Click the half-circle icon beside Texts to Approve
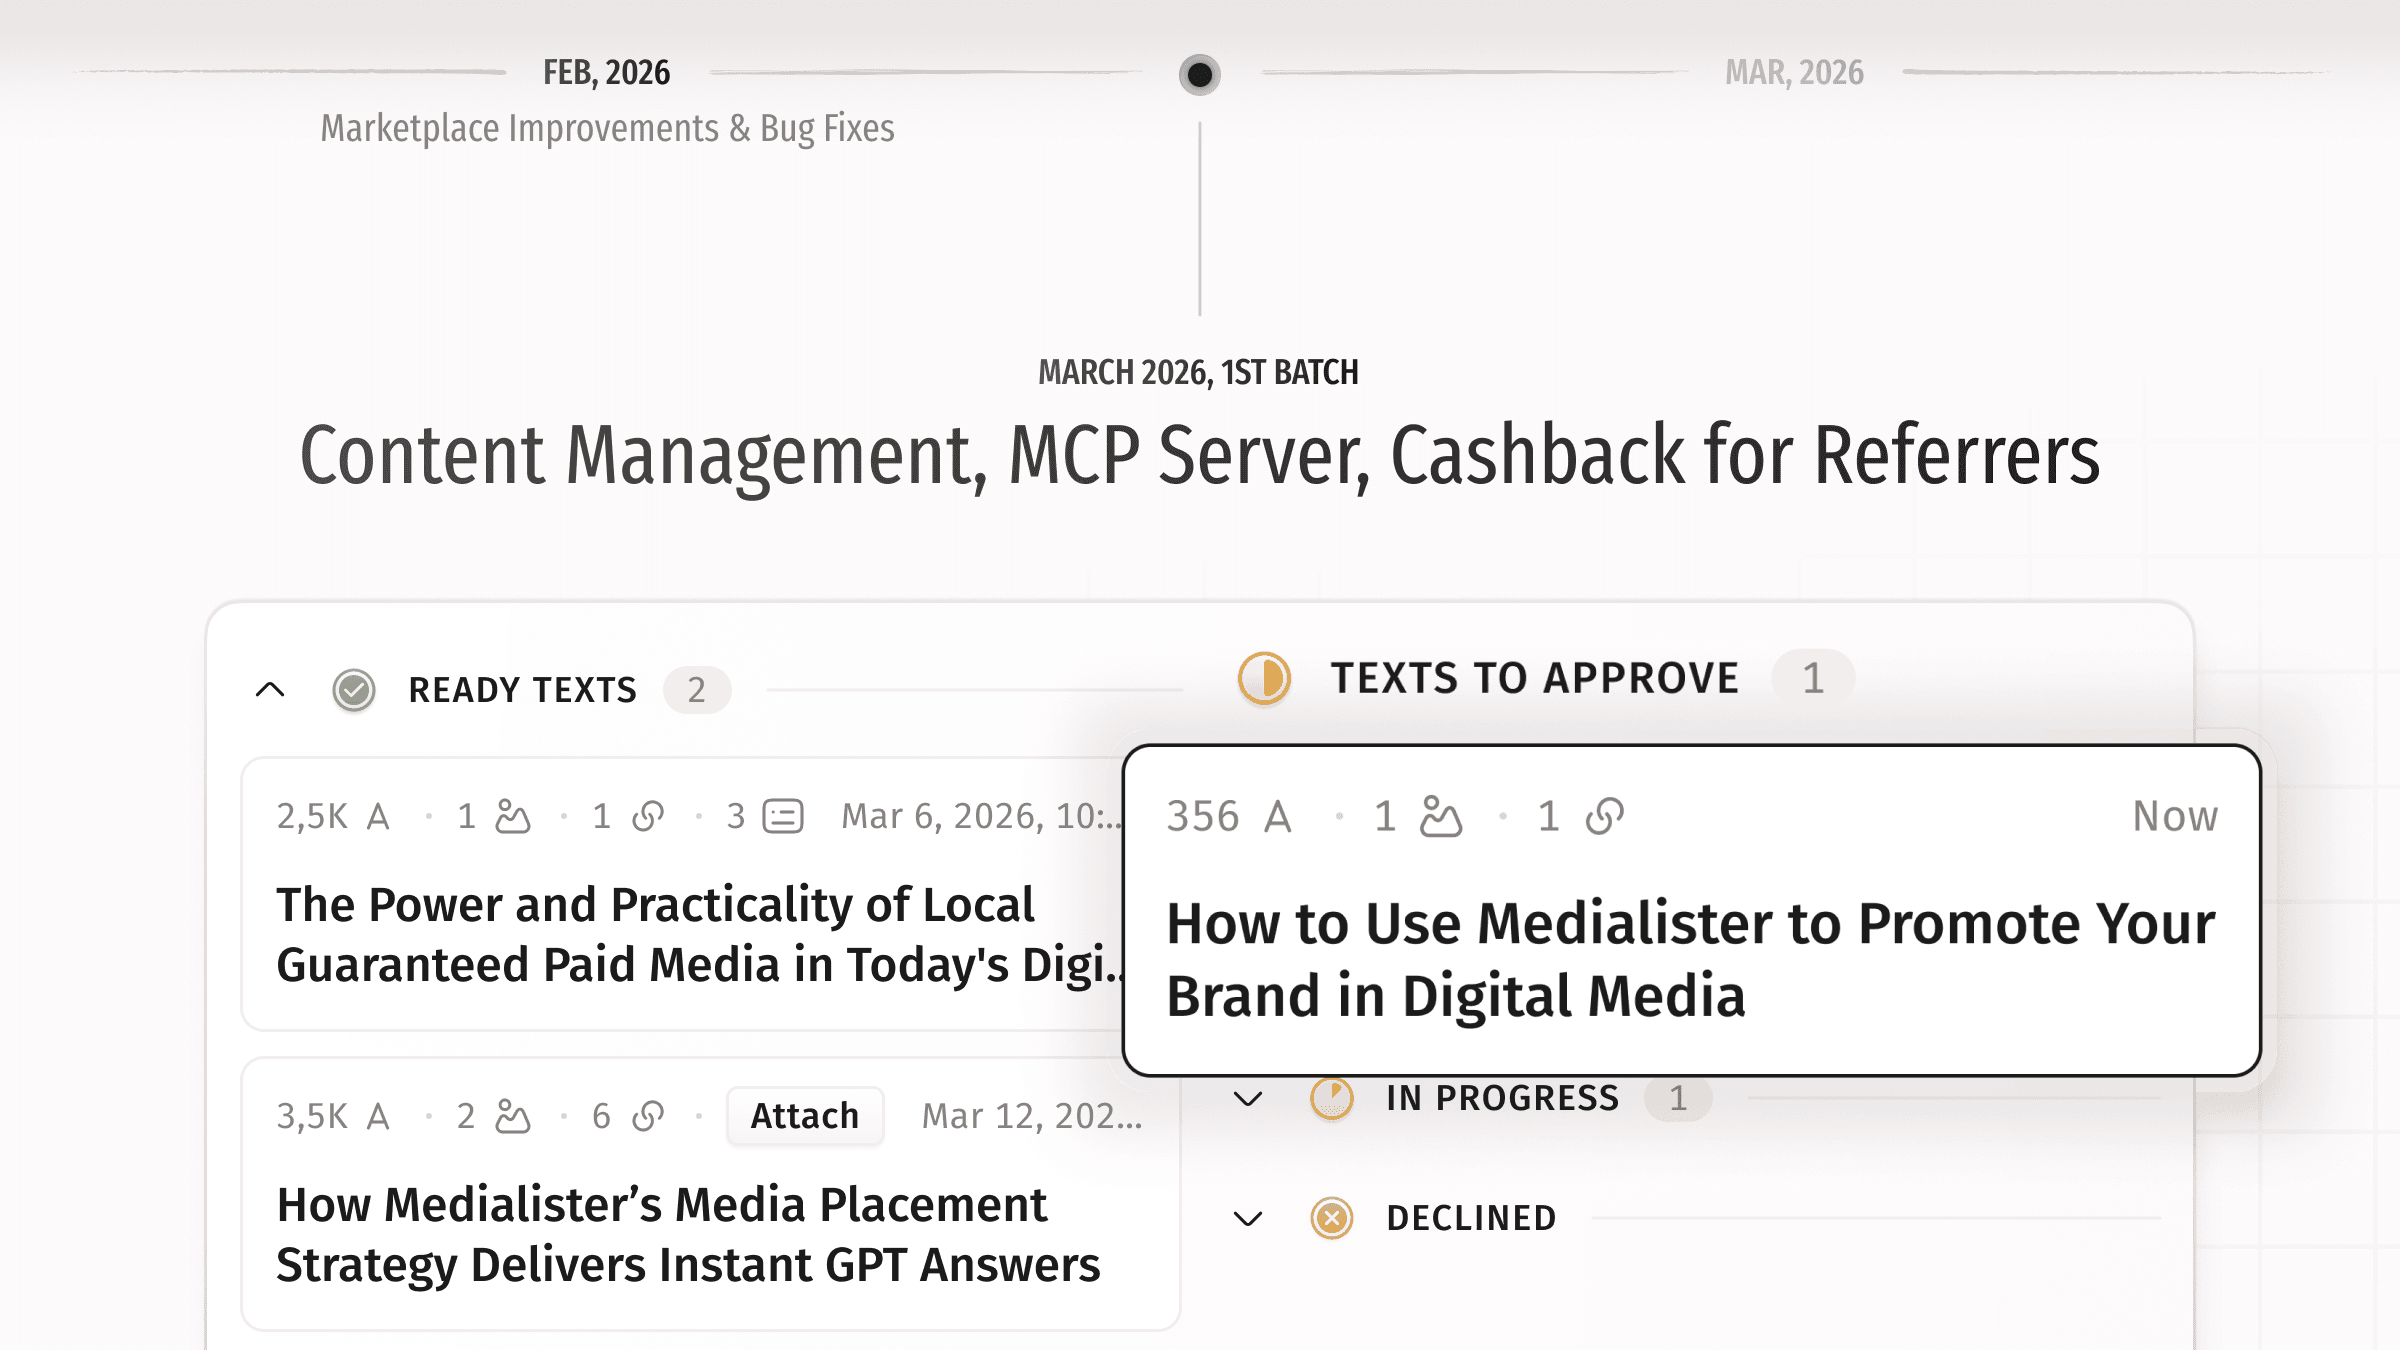The height and width of the screenshot is (1350, 2400). pos(1264,678)
